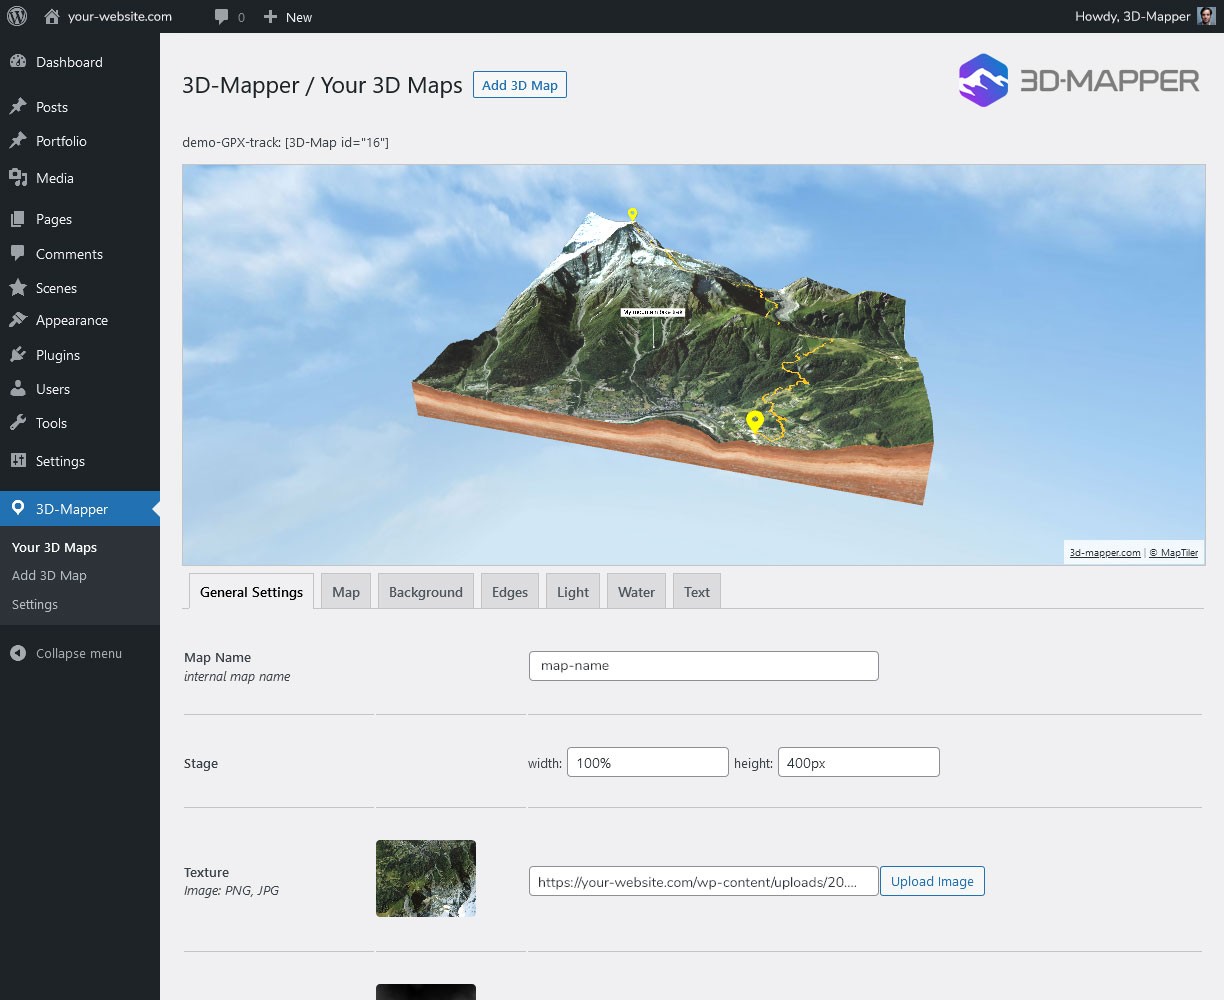Open the Media menu item
The image size is (1224, 1000).
(x=55, y=178)
